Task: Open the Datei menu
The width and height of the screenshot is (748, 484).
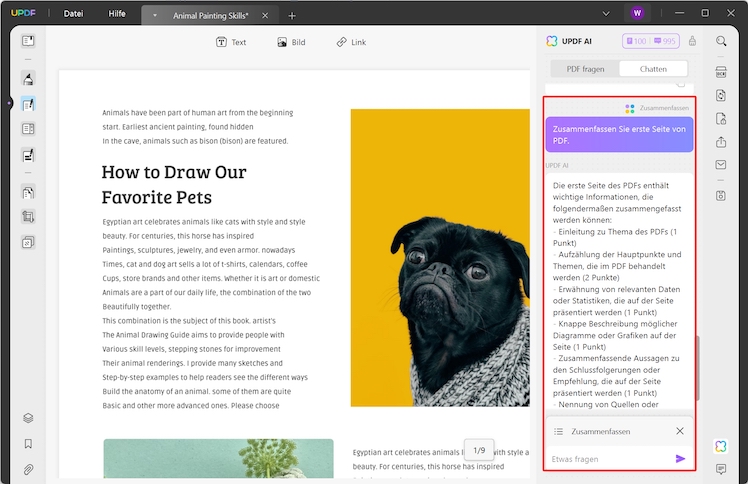Action: [73, 14]
